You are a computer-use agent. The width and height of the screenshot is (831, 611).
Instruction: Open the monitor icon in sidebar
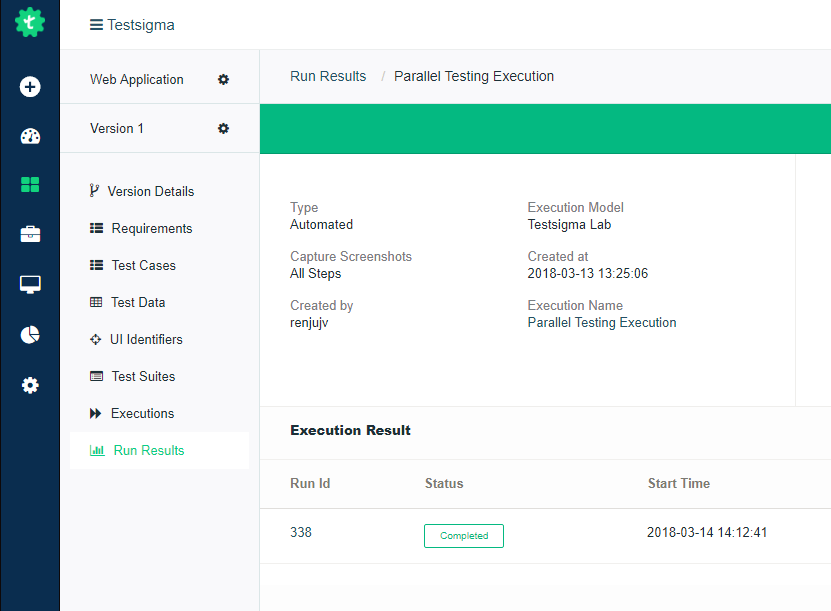30,285
